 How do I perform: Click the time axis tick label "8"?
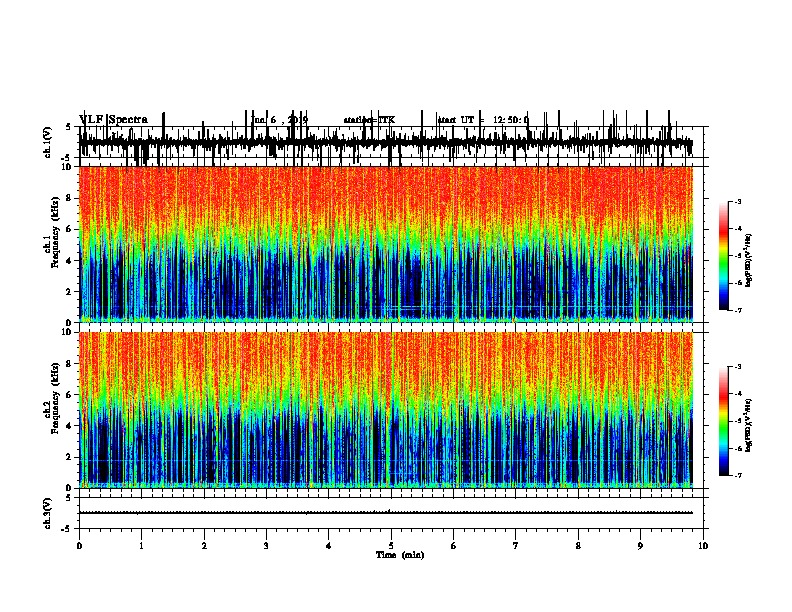click(x=578, y=546)
